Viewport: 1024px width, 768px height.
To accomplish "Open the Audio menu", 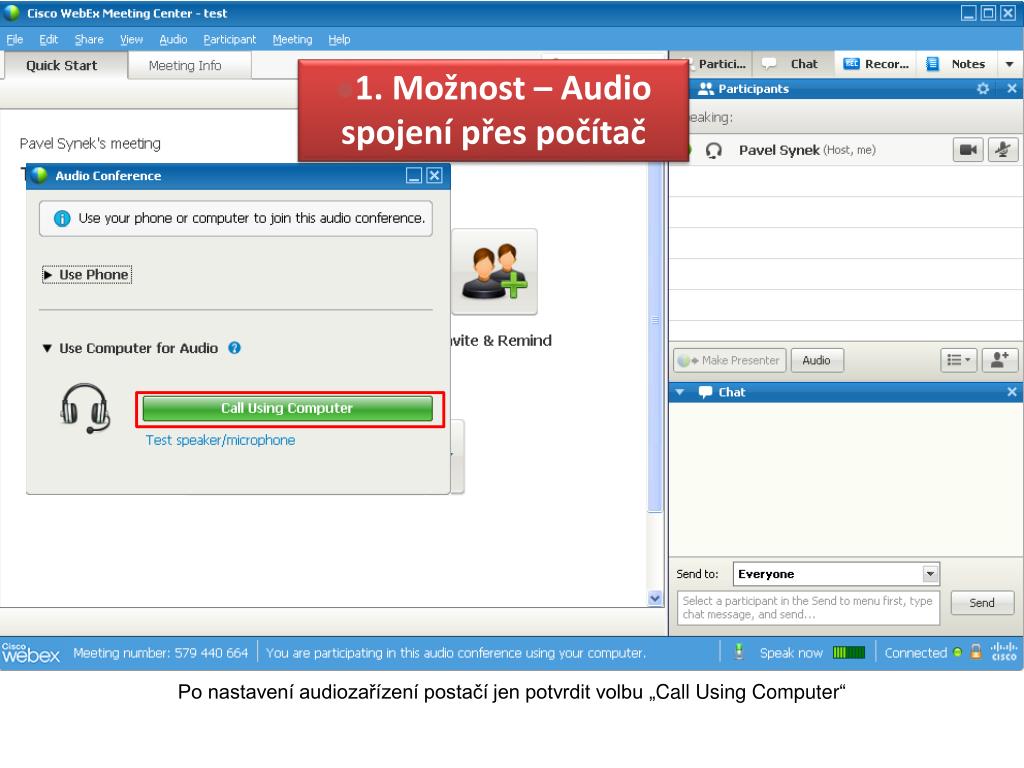I will [173, 39].
